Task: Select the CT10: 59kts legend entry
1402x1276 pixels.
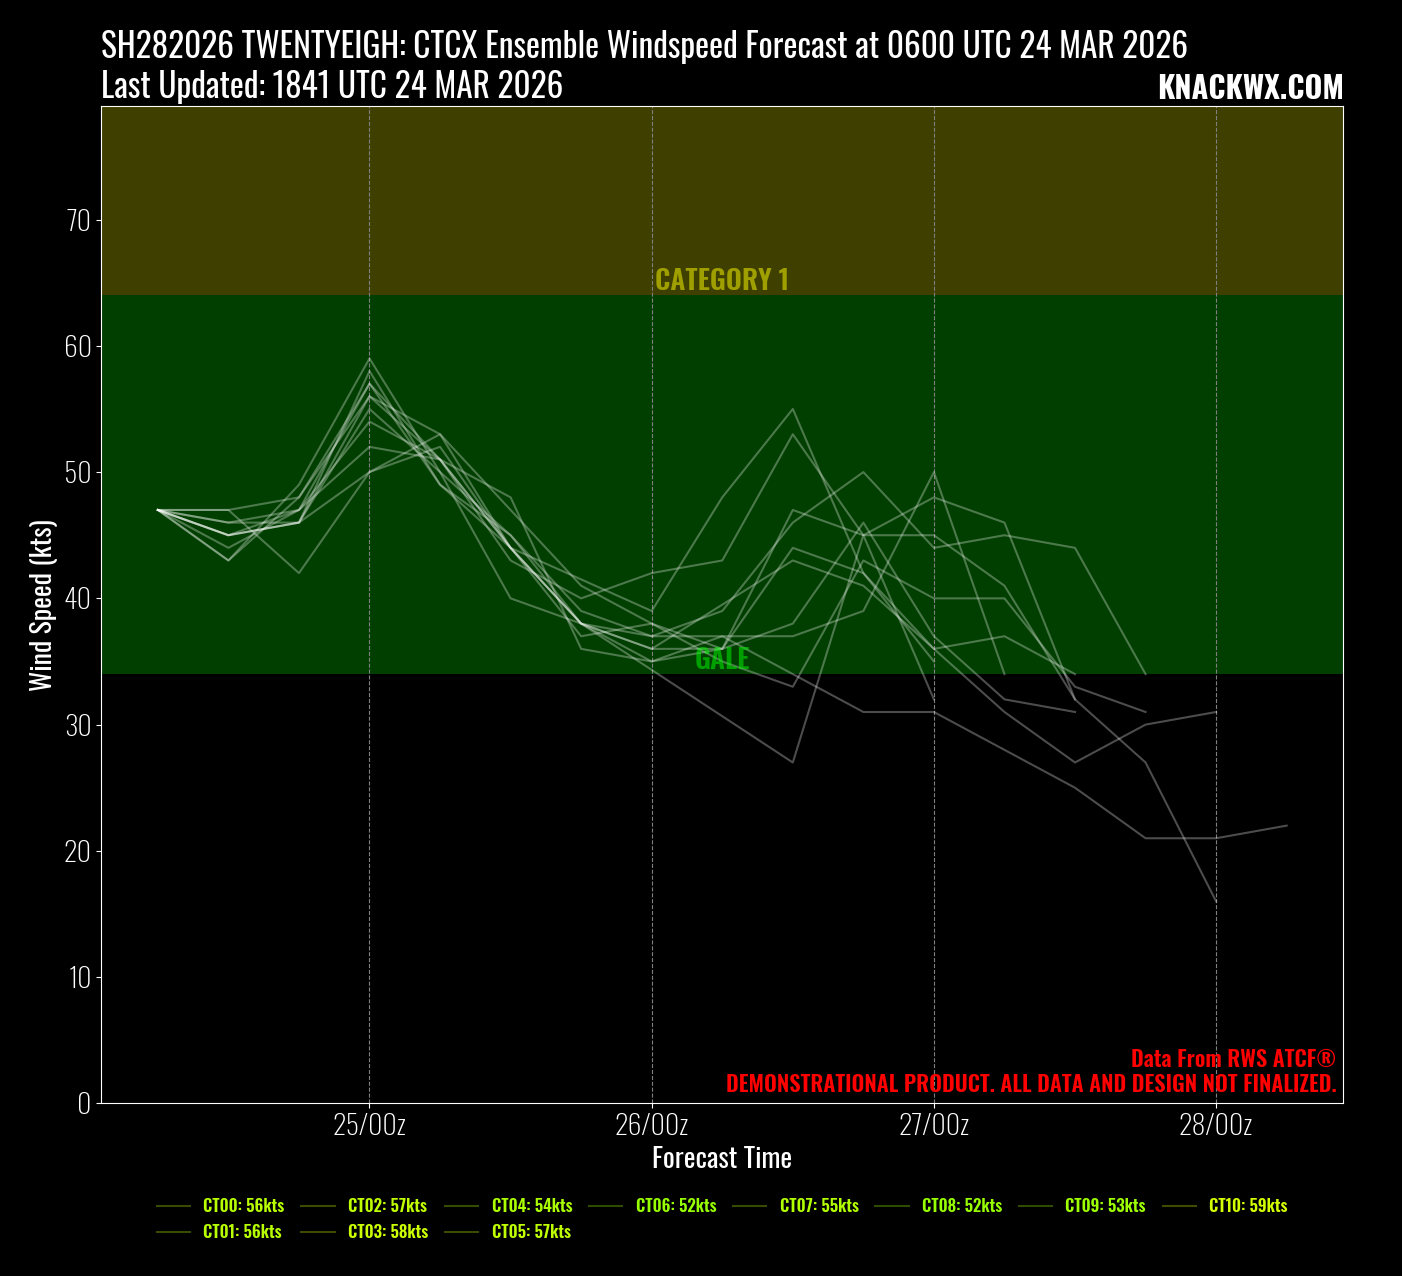Action: coord(1248,1206)
